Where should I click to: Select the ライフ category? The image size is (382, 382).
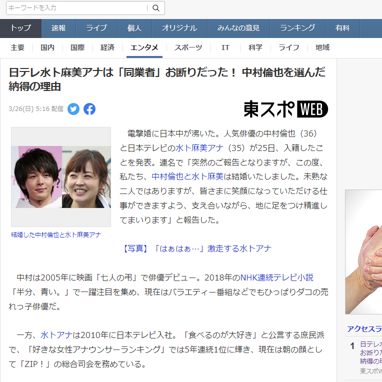pyautogui.click(x=289, y=48)
